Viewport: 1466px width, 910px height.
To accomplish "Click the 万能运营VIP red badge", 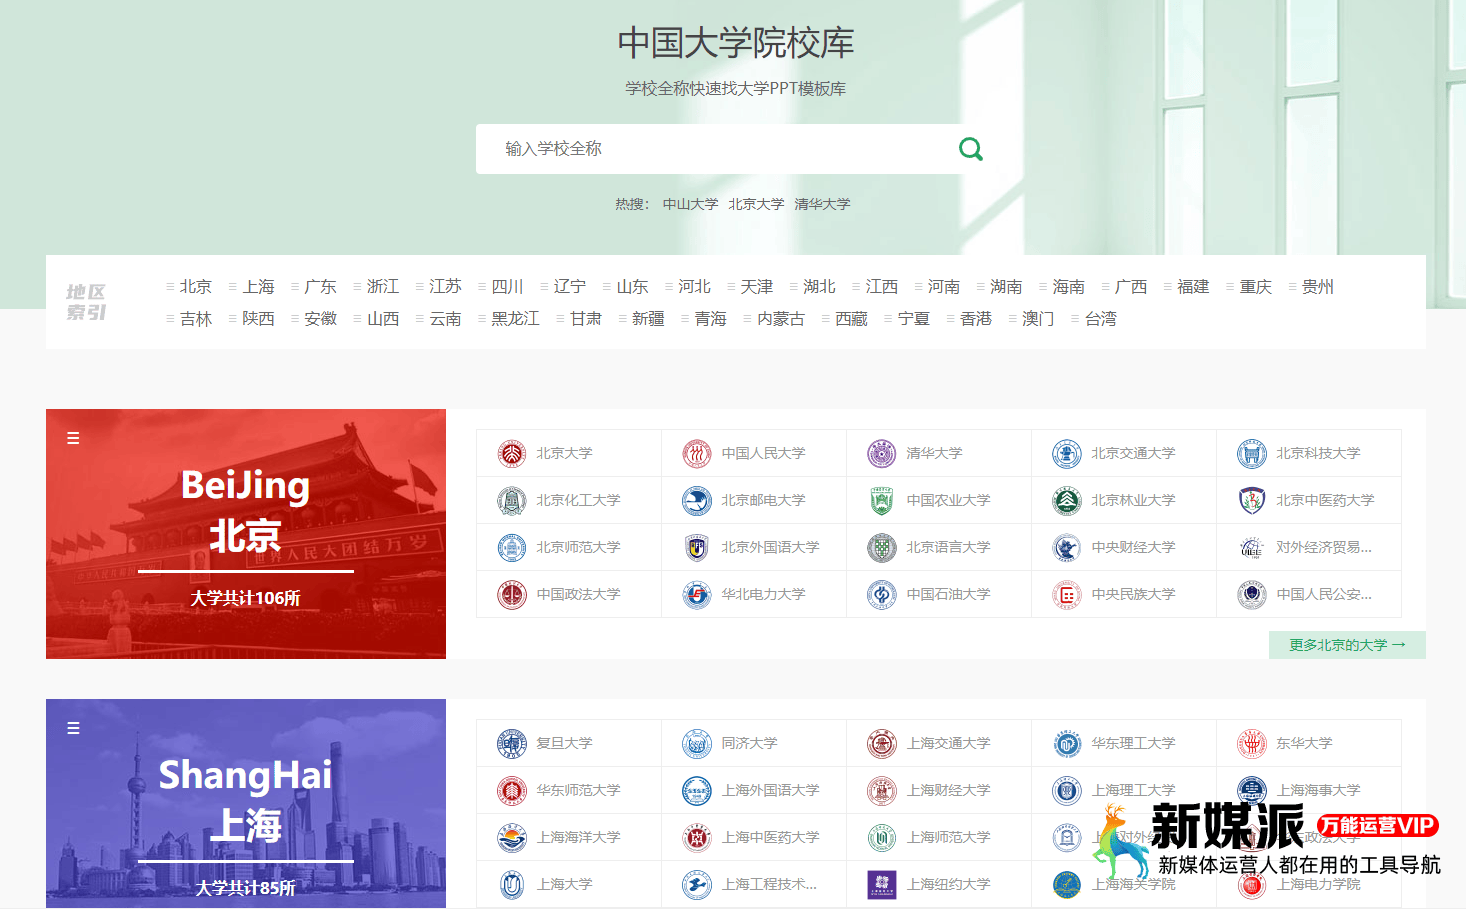I will click(1377, 826).
